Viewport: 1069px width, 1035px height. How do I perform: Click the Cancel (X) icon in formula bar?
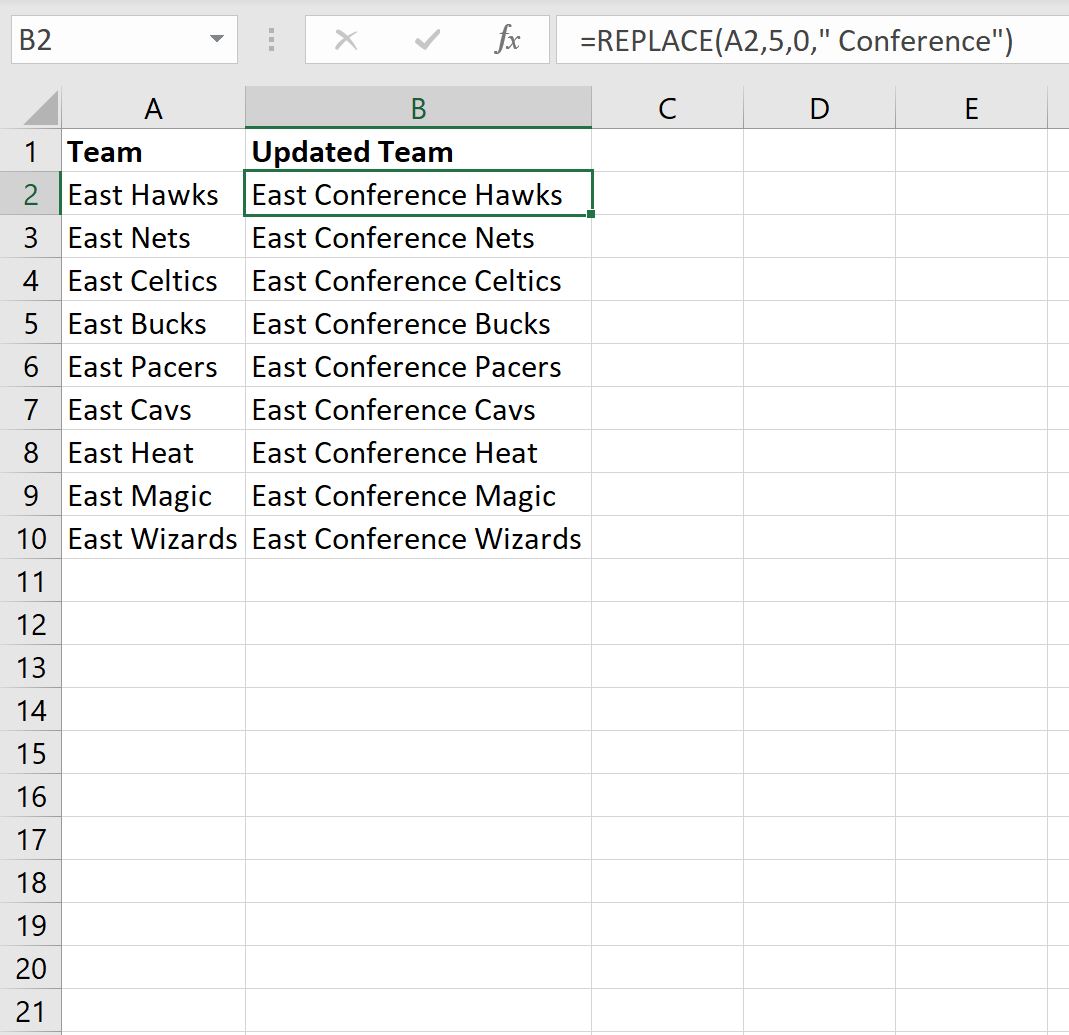tap(346, 40)
